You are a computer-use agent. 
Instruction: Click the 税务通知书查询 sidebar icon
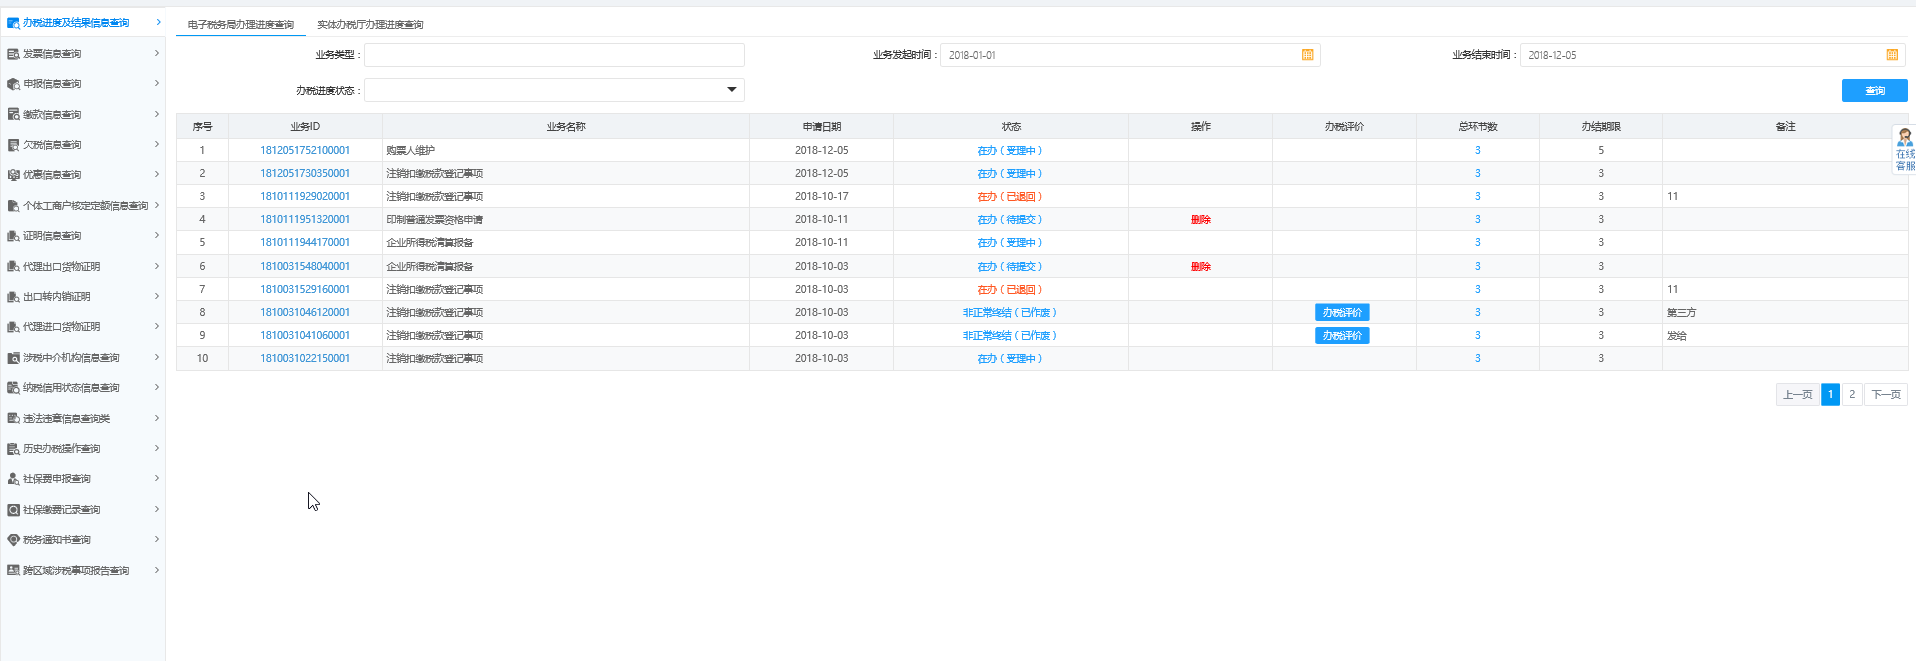[13, 540]
